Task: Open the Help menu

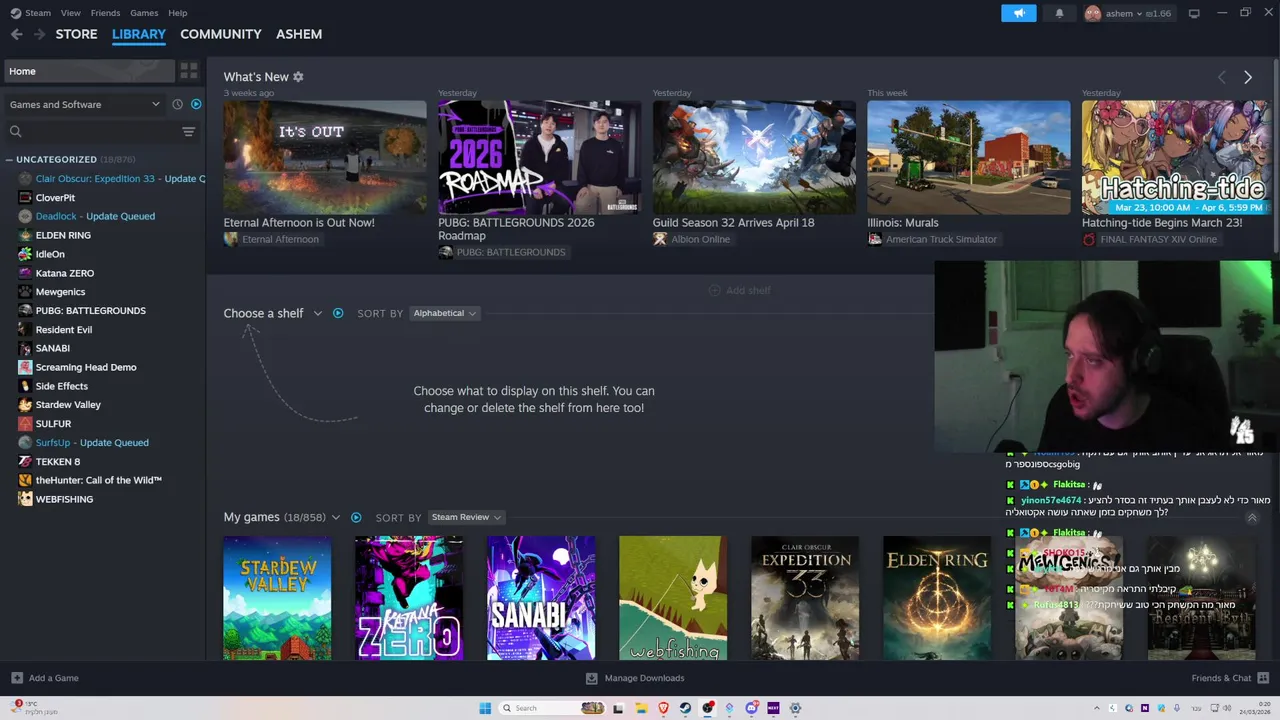Action: [178, 13]
